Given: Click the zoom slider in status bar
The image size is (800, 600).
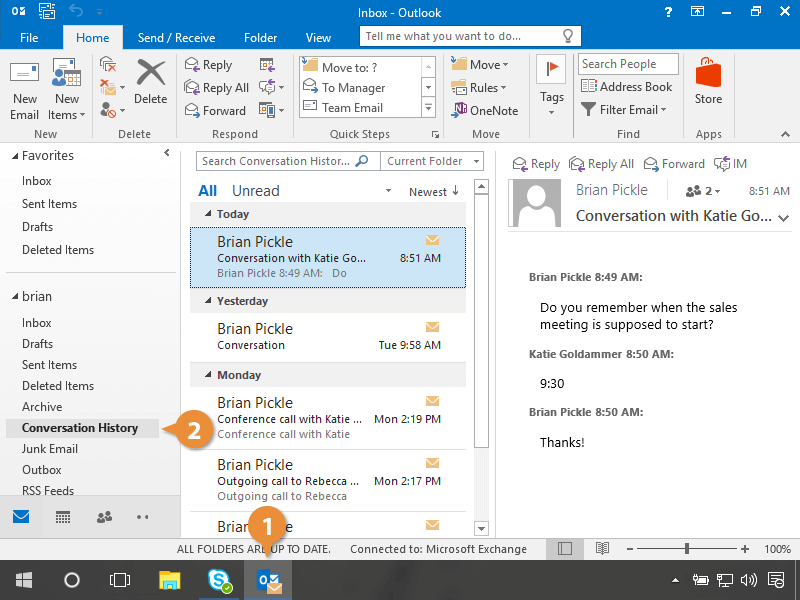Looking at the screenshot, I should tap(687, 549).
